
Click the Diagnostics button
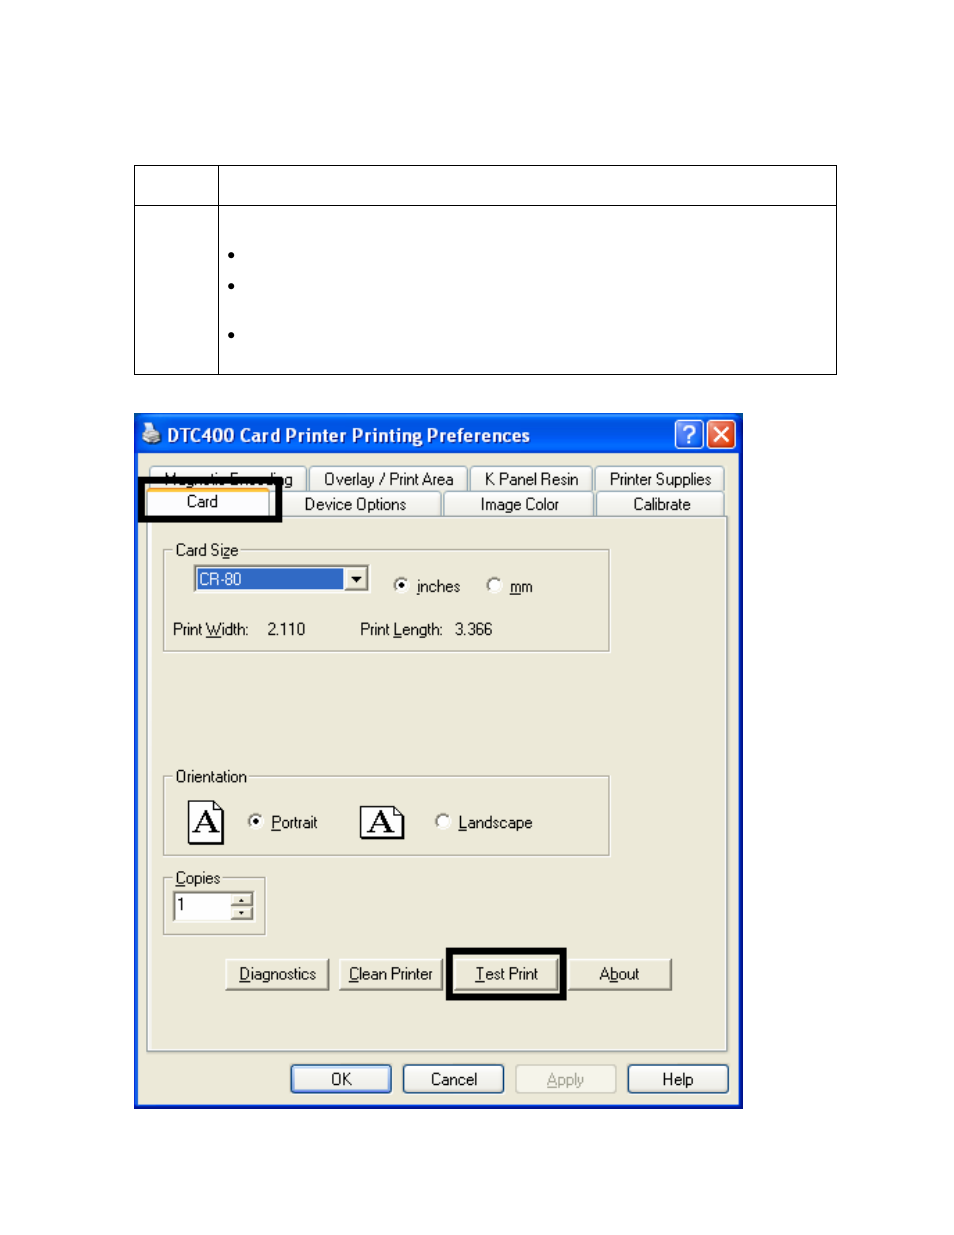(277, 974)
